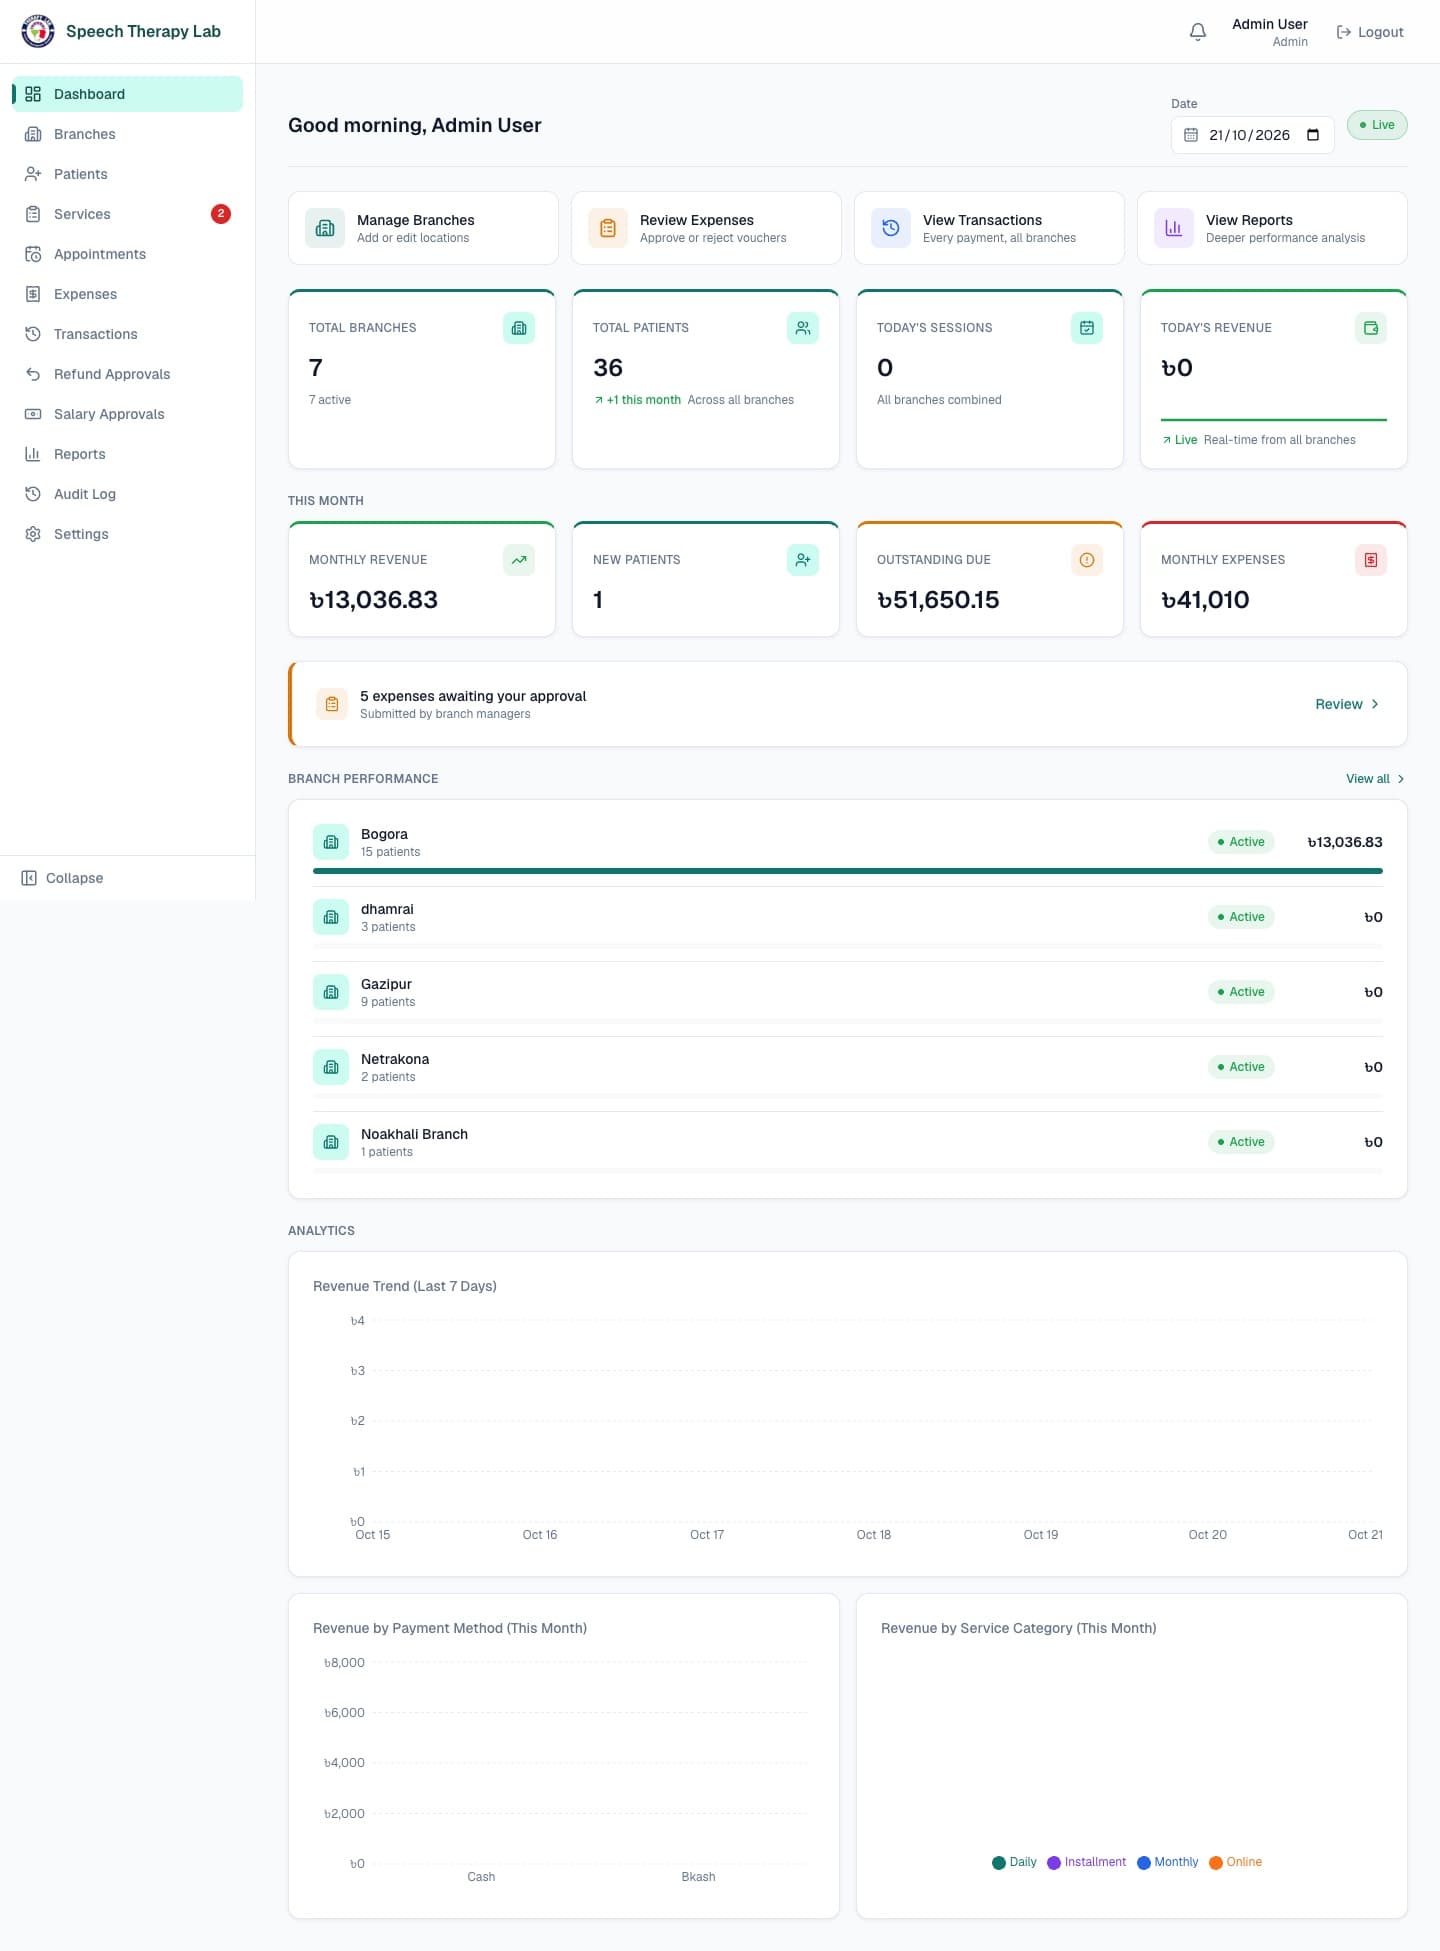Toggle Installment legend item
Image resolution: width=1440 pixels, height=1951 pixels.
1086,1862
